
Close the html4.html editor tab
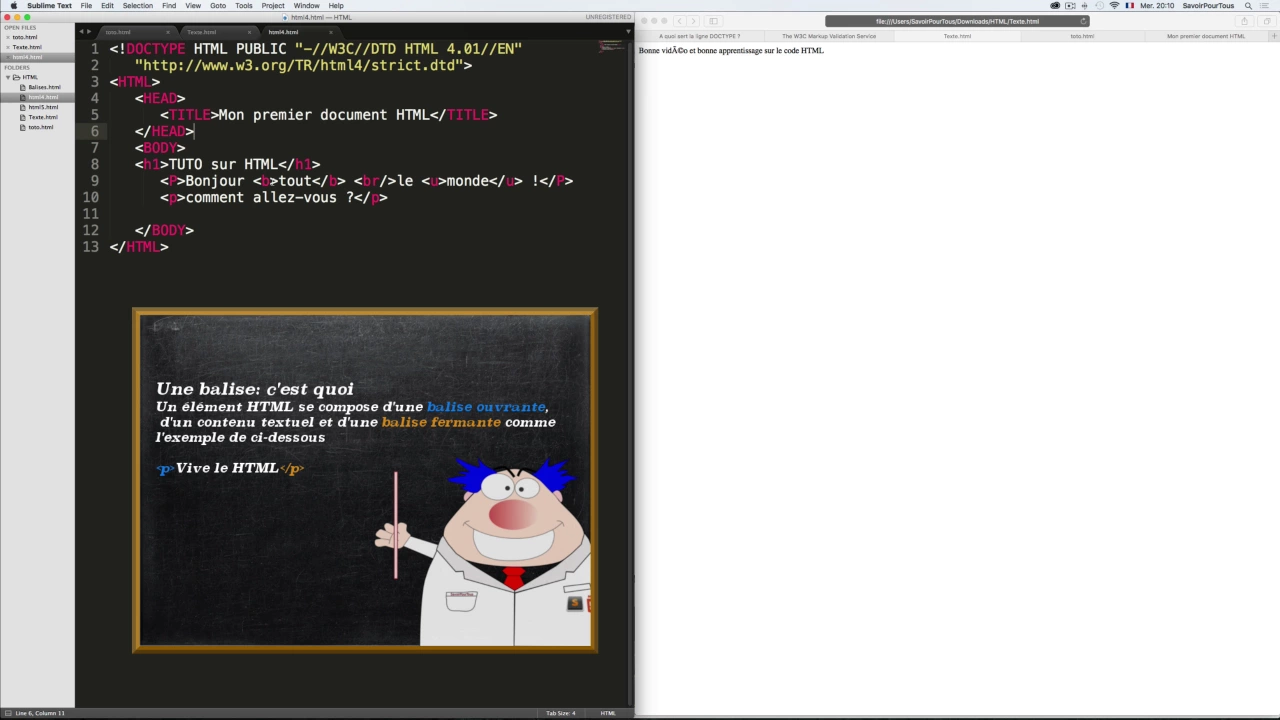click(x=331, y=32)
